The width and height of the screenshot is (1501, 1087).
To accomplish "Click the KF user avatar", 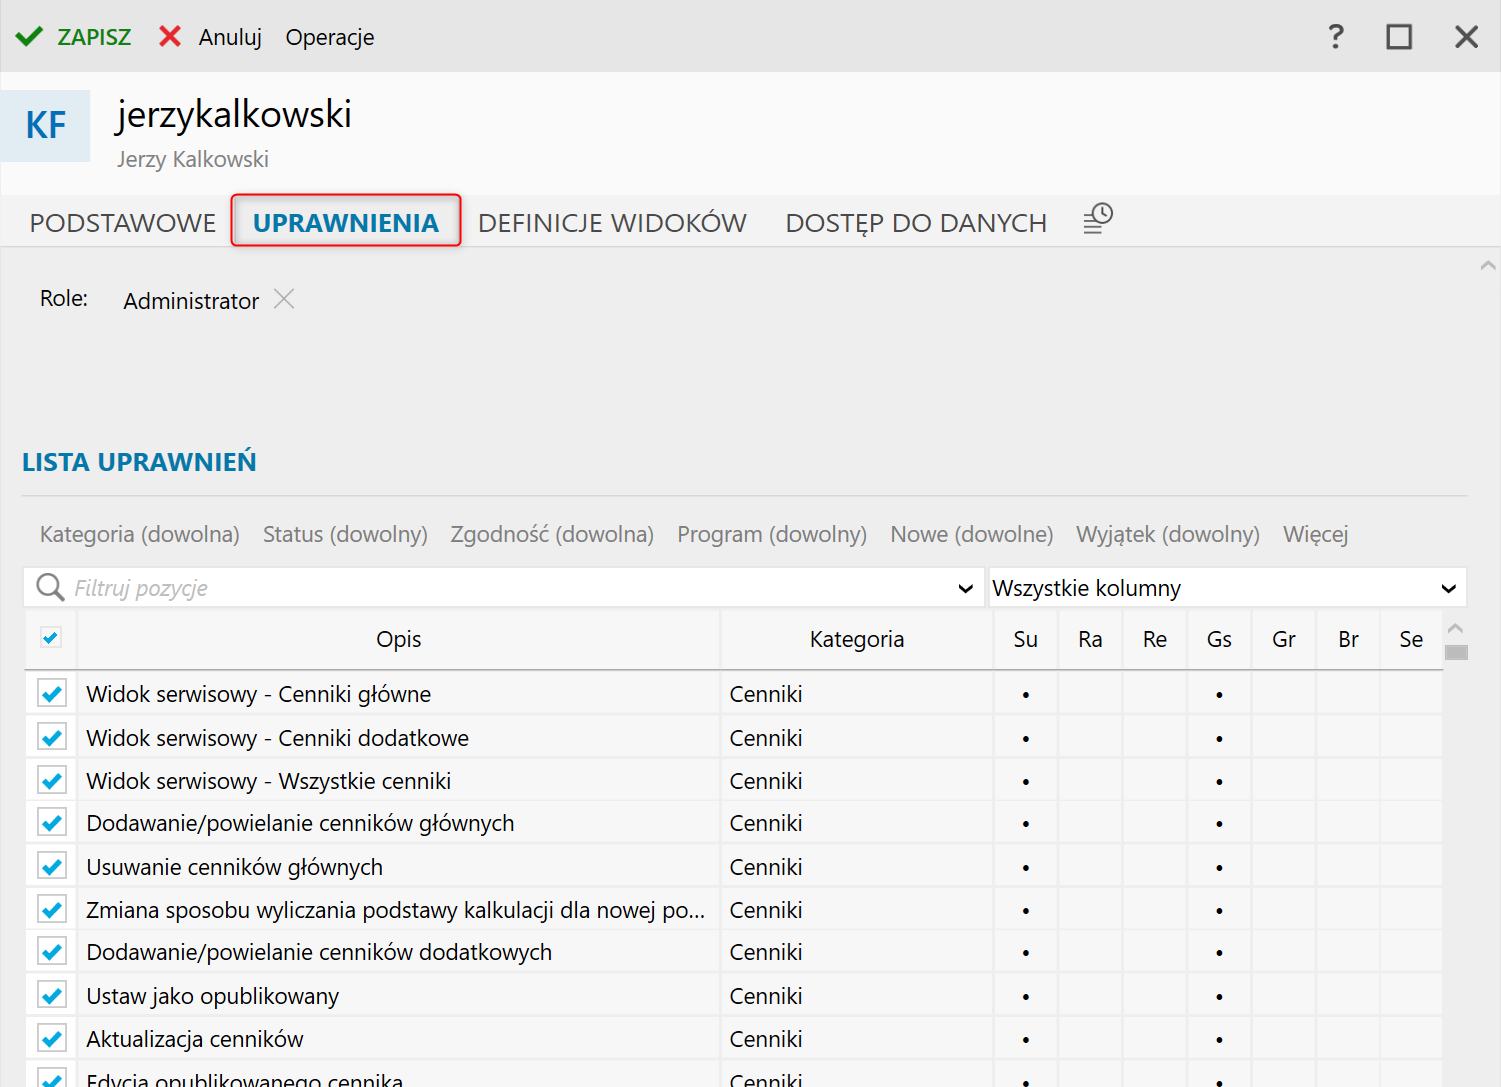I will coord(45,126).
